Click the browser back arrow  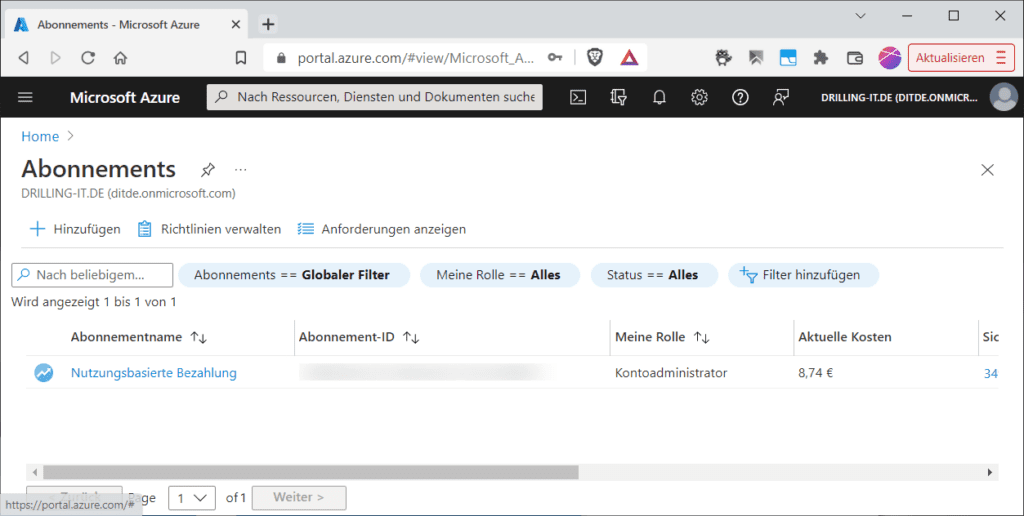click(24, 58)
